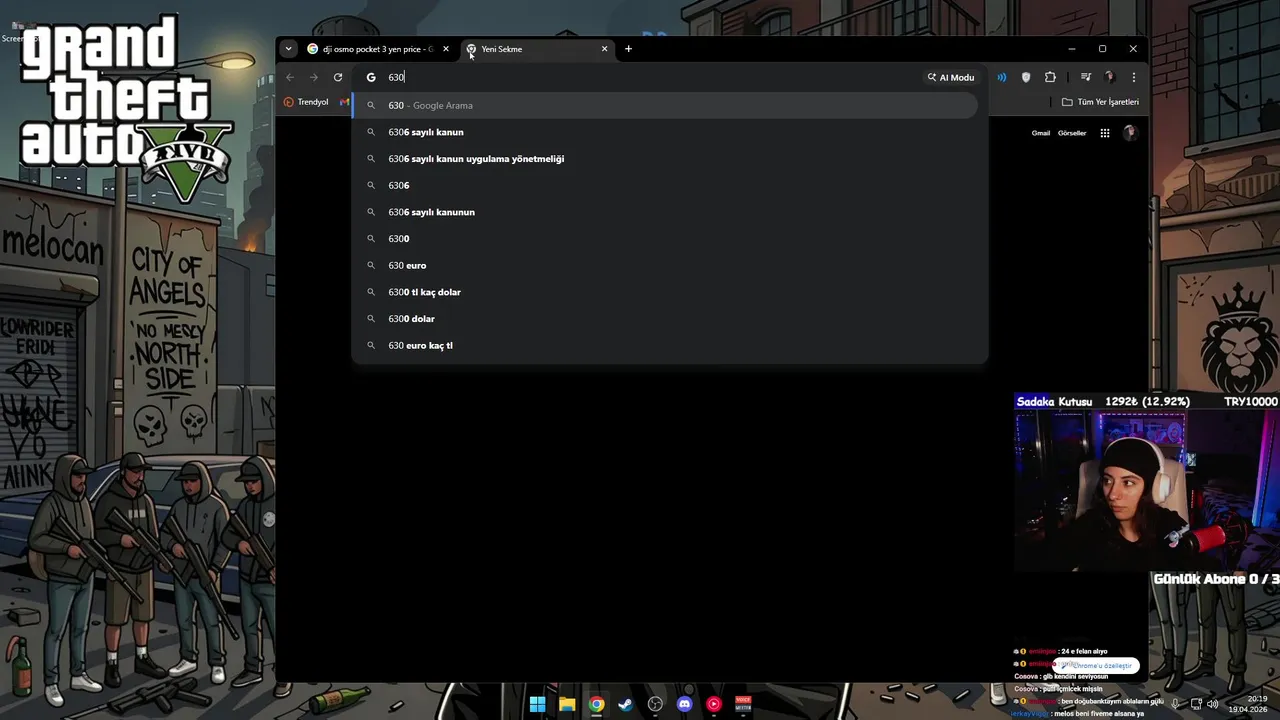This screenshot has width=1280, height=720.
Task: Open the Chrome profile avatar in toolbar
Action: [x=1109, y=77]
